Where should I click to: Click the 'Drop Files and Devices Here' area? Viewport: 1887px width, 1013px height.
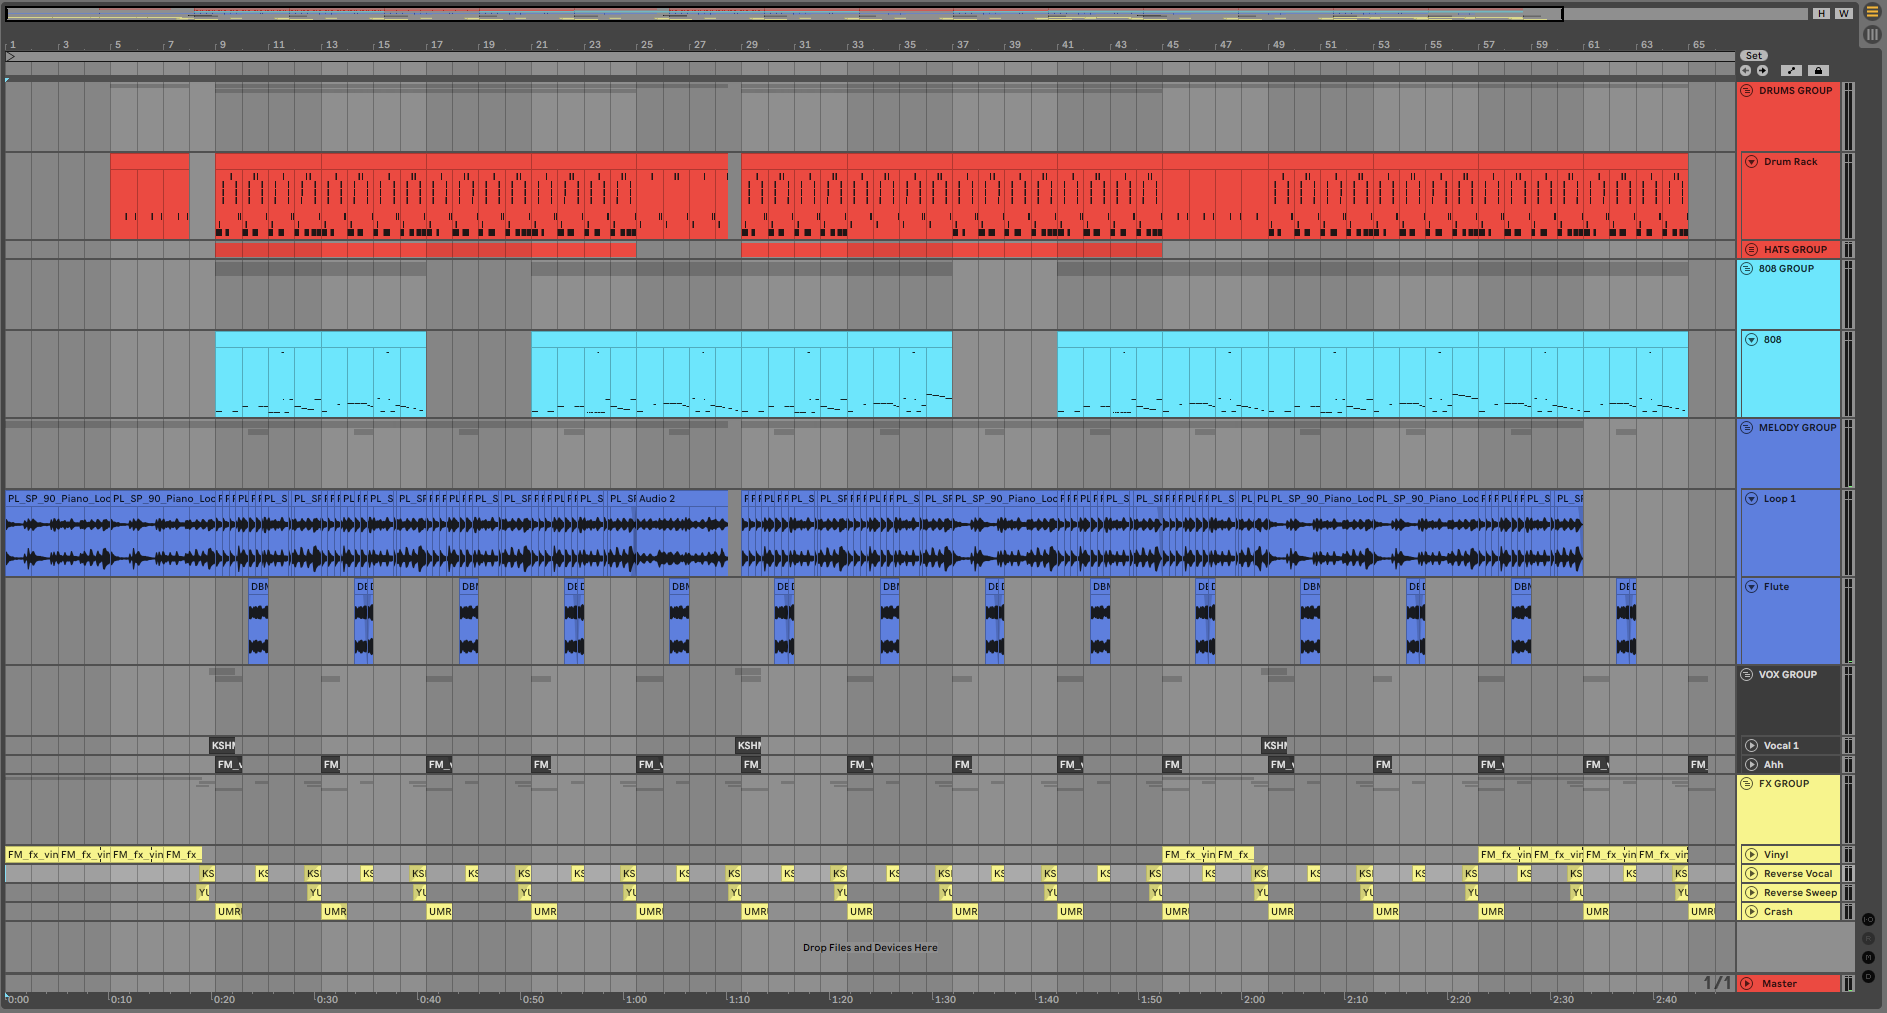click(x=870, y=947)
